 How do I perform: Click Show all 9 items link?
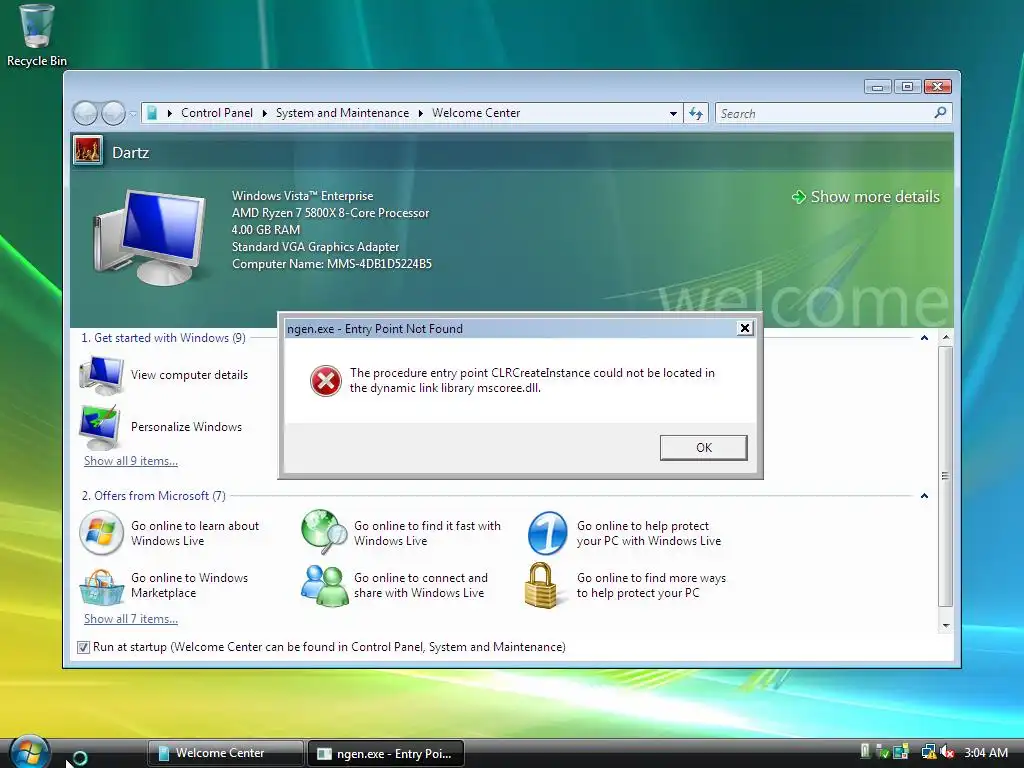(x=131, y=461)
